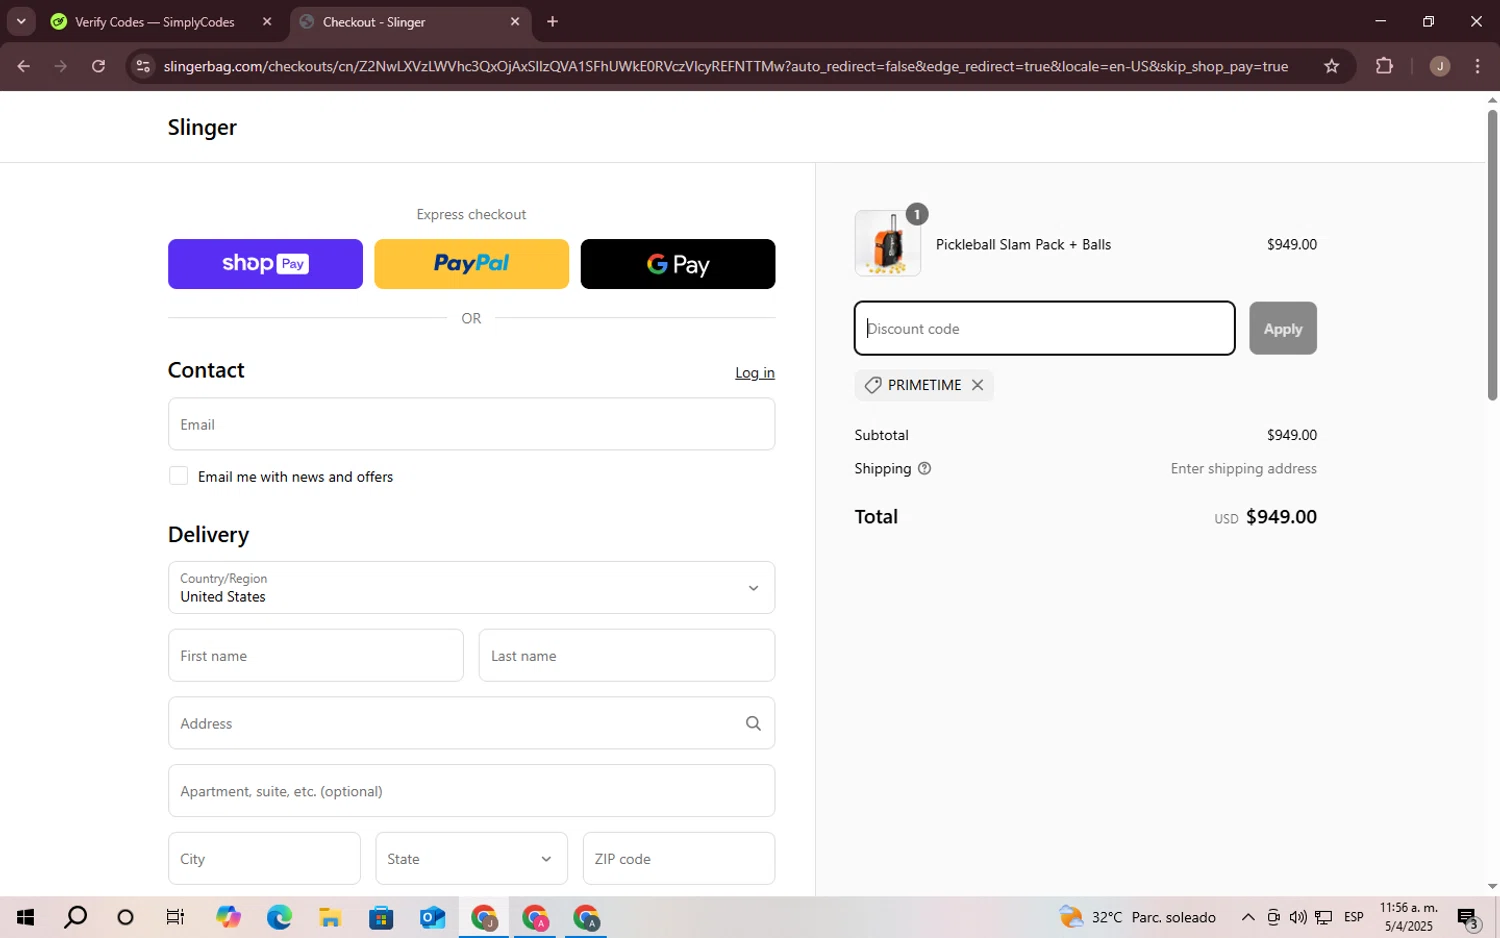Click the browser forward arrow
Screen dimensions: 1500x938
tap(61, 66)
